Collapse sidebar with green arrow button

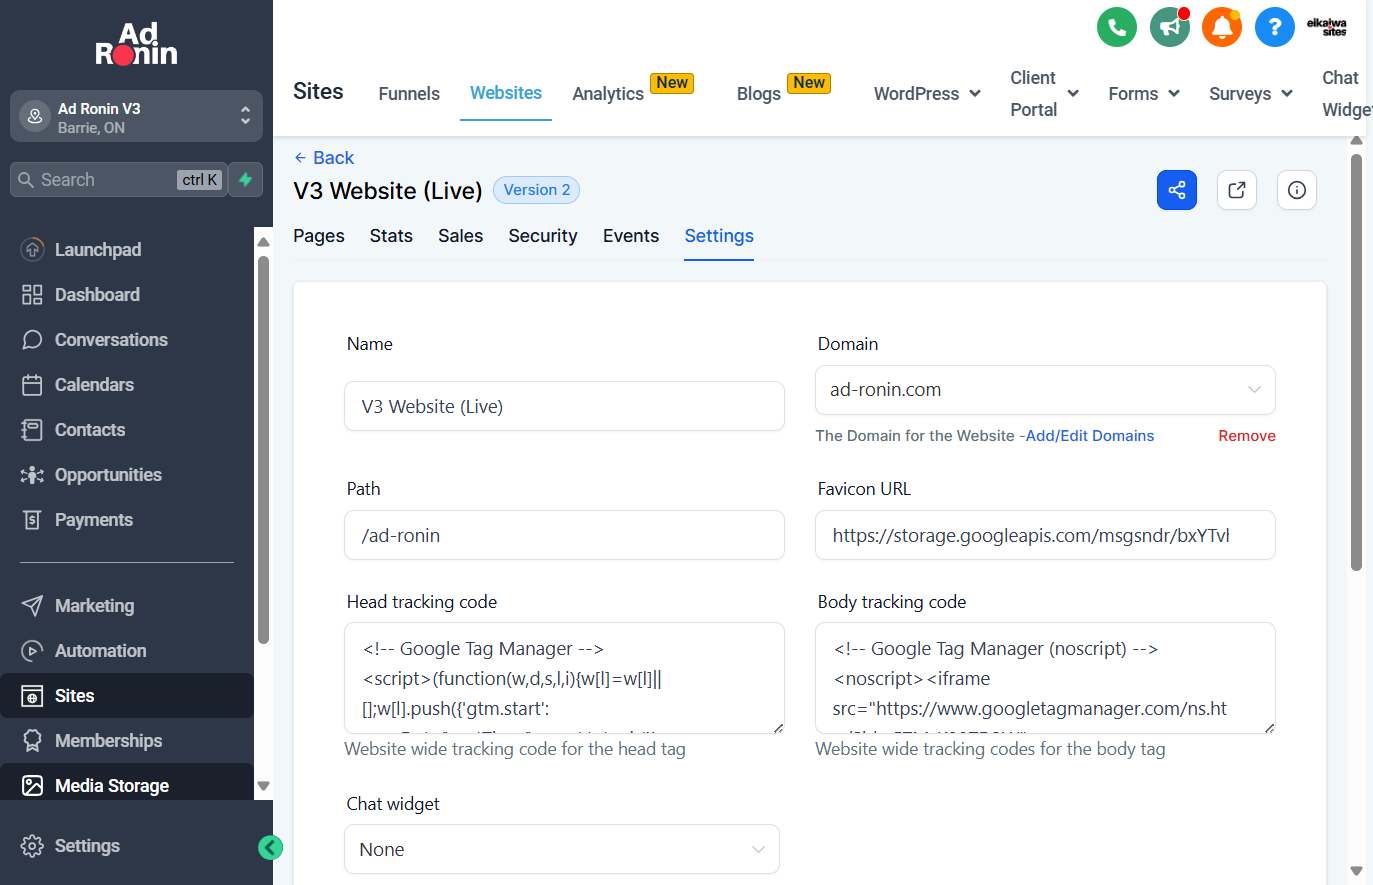[x=270, y=848]
